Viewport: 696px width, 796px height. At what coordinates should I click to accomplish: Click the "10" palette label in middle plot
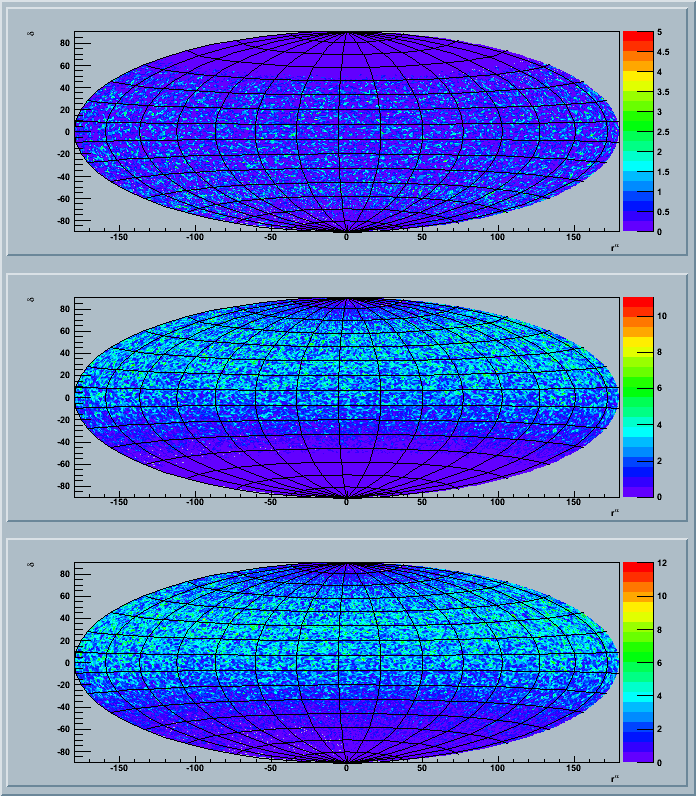click(x=661, y=316)
